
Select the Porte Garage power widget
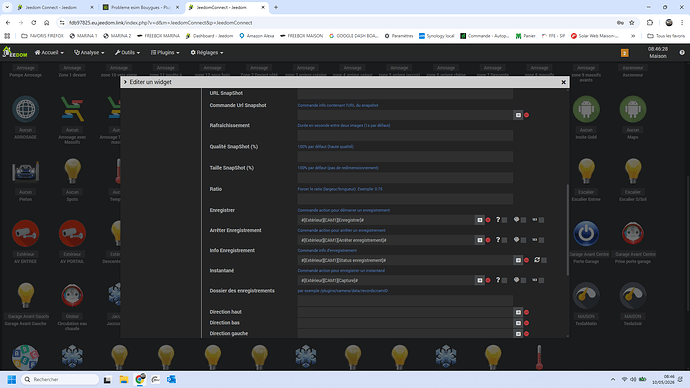(586, 233)
